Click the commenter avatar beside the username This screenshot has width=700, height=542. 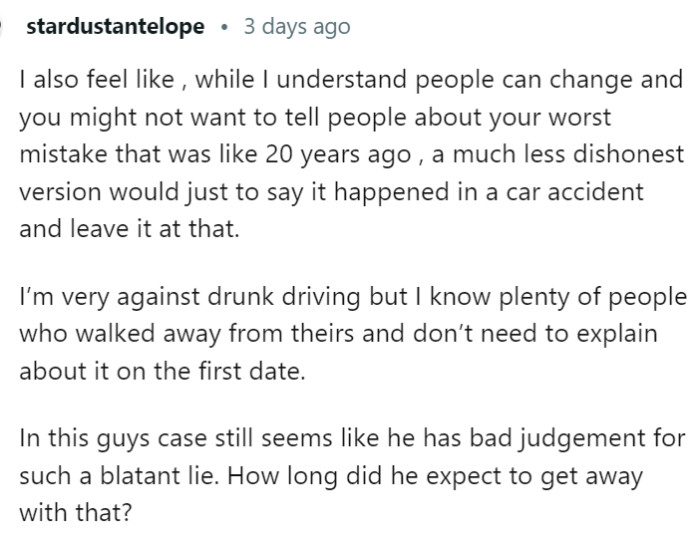click(x=5, y=27)
